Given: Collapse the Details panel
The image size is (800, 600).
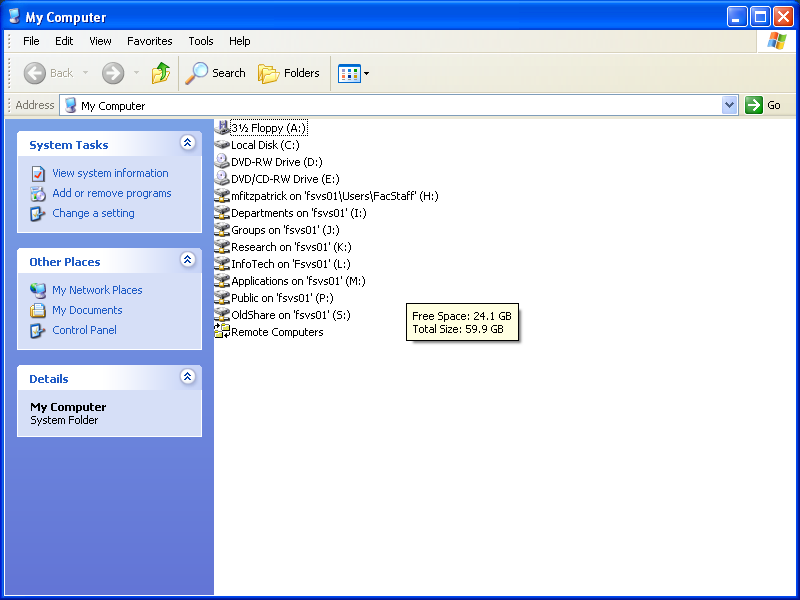Looking at the screenshot, I should point(188,377).
